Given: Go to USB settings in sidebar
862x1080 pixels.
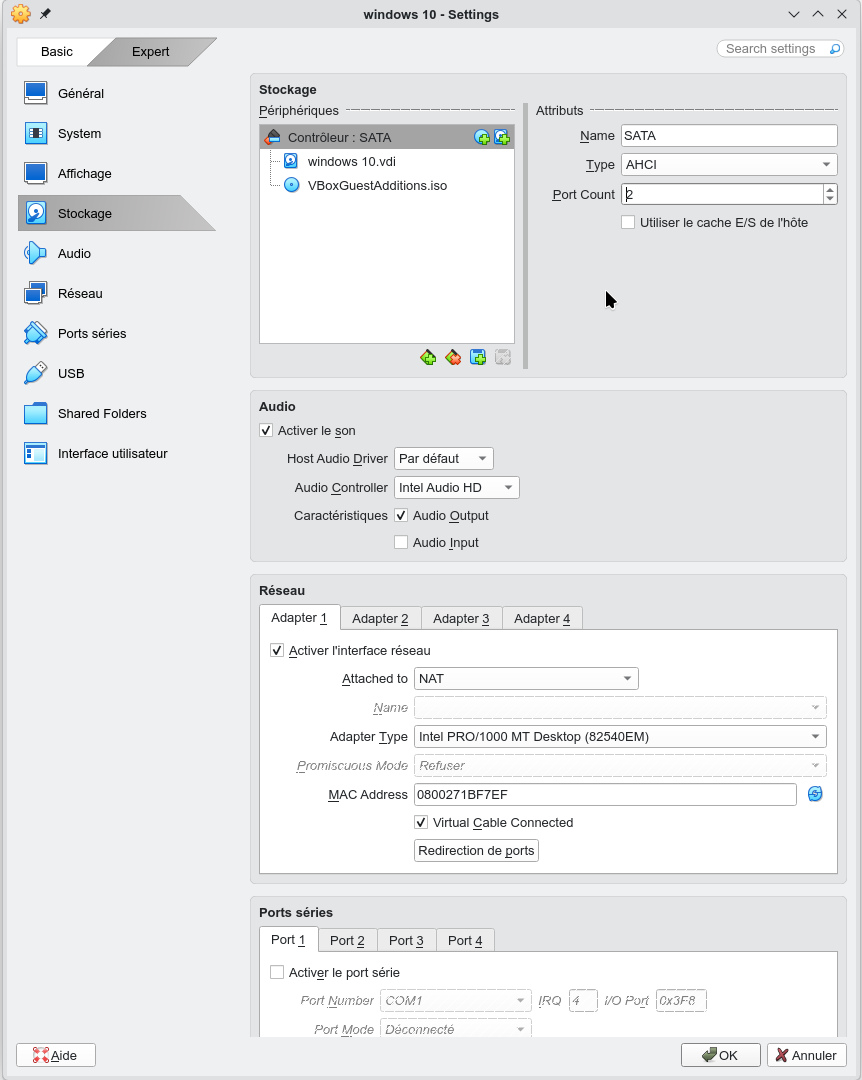Looking at the screenshot, I should [x=71, y=374].
